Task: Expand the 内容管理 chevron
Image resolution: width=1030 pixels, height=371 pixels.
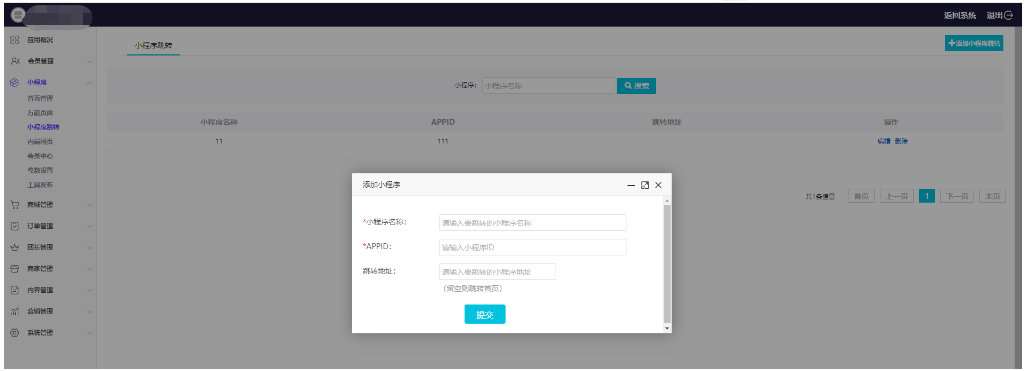Action: click(x=89, y=290)
